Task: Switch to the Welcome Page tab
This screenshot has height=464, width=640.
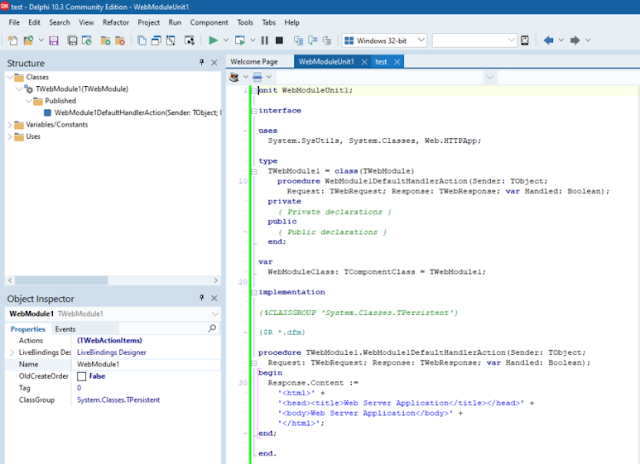Action: tap(254, 62)
